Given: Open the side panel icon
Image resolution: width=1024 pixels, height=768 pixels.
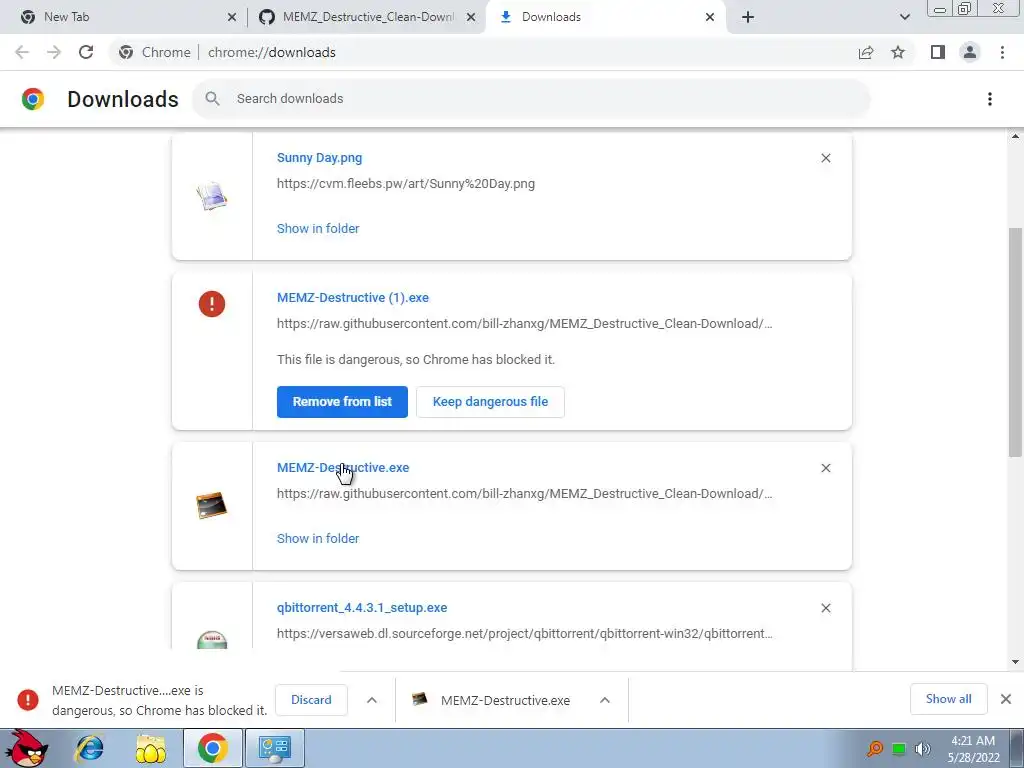Looking at the screenshot, I should coord(938,52).
